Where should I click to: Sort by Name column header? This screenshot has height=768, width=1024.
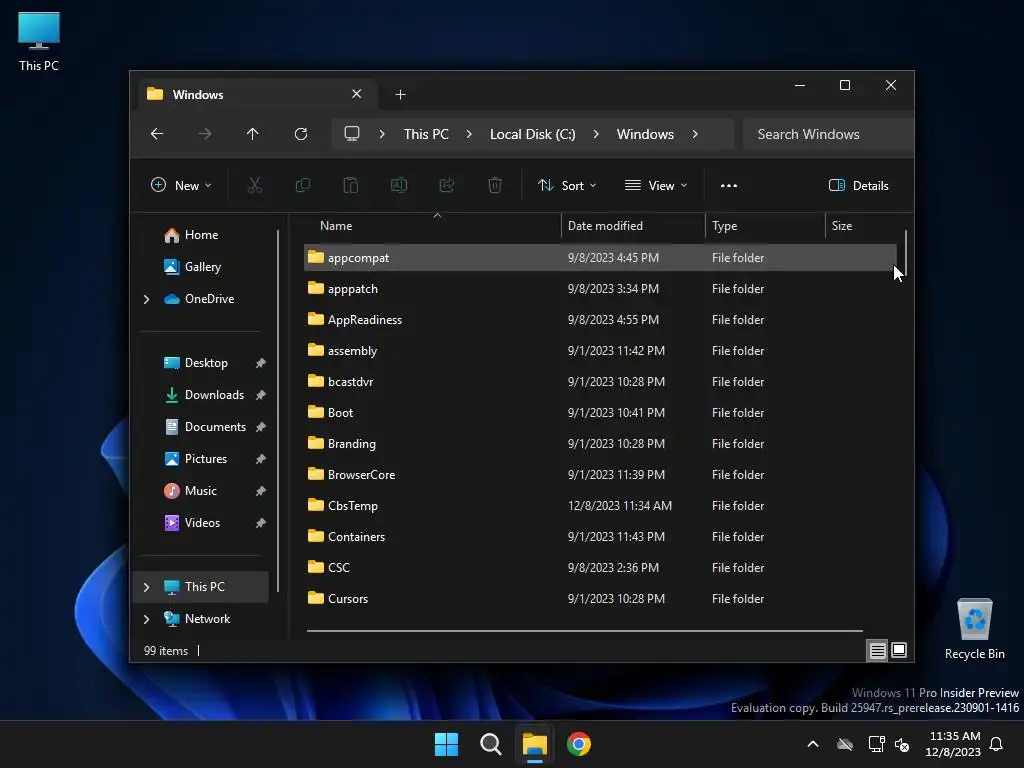point(431,226)
